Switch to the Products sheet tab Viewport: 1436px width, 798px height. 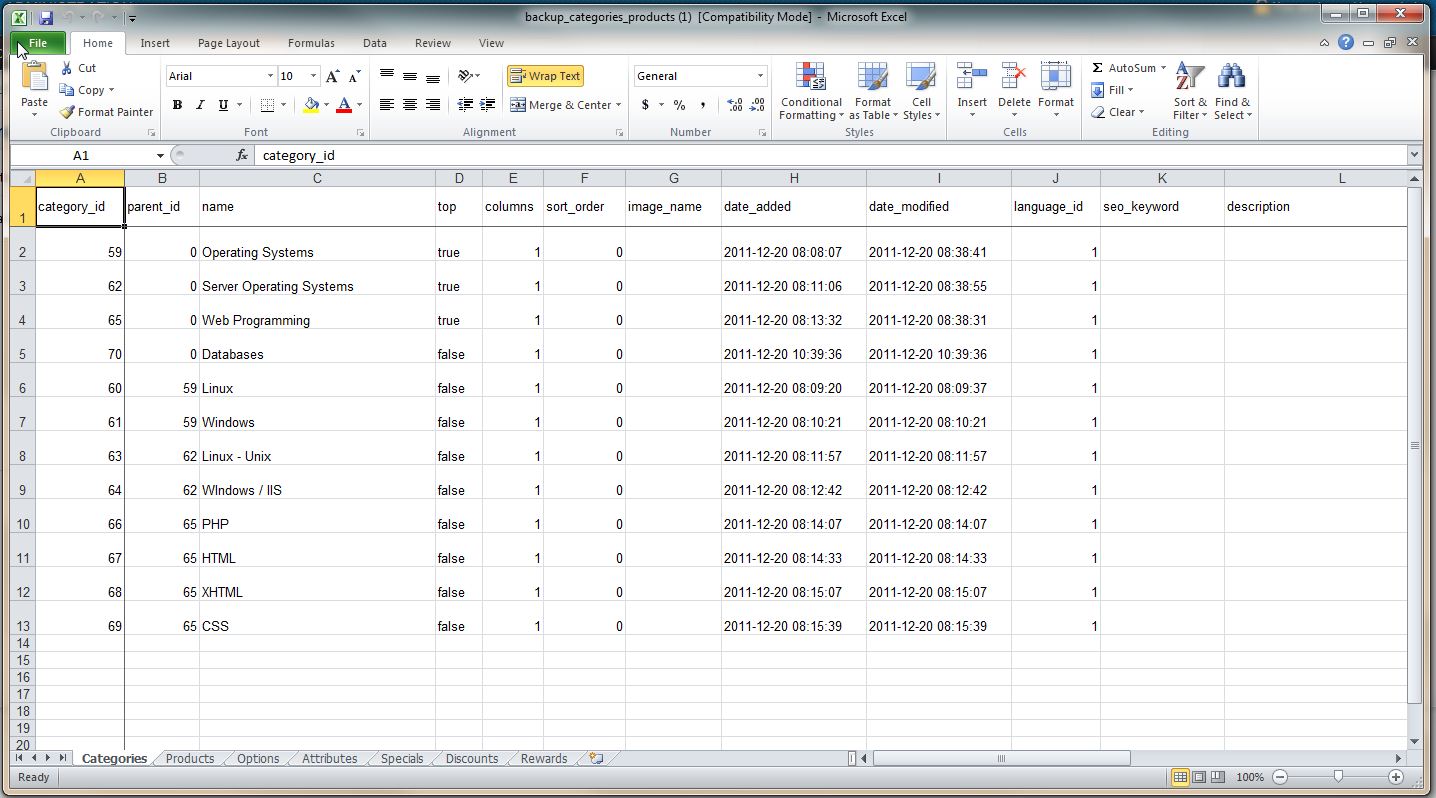(190, 759)
